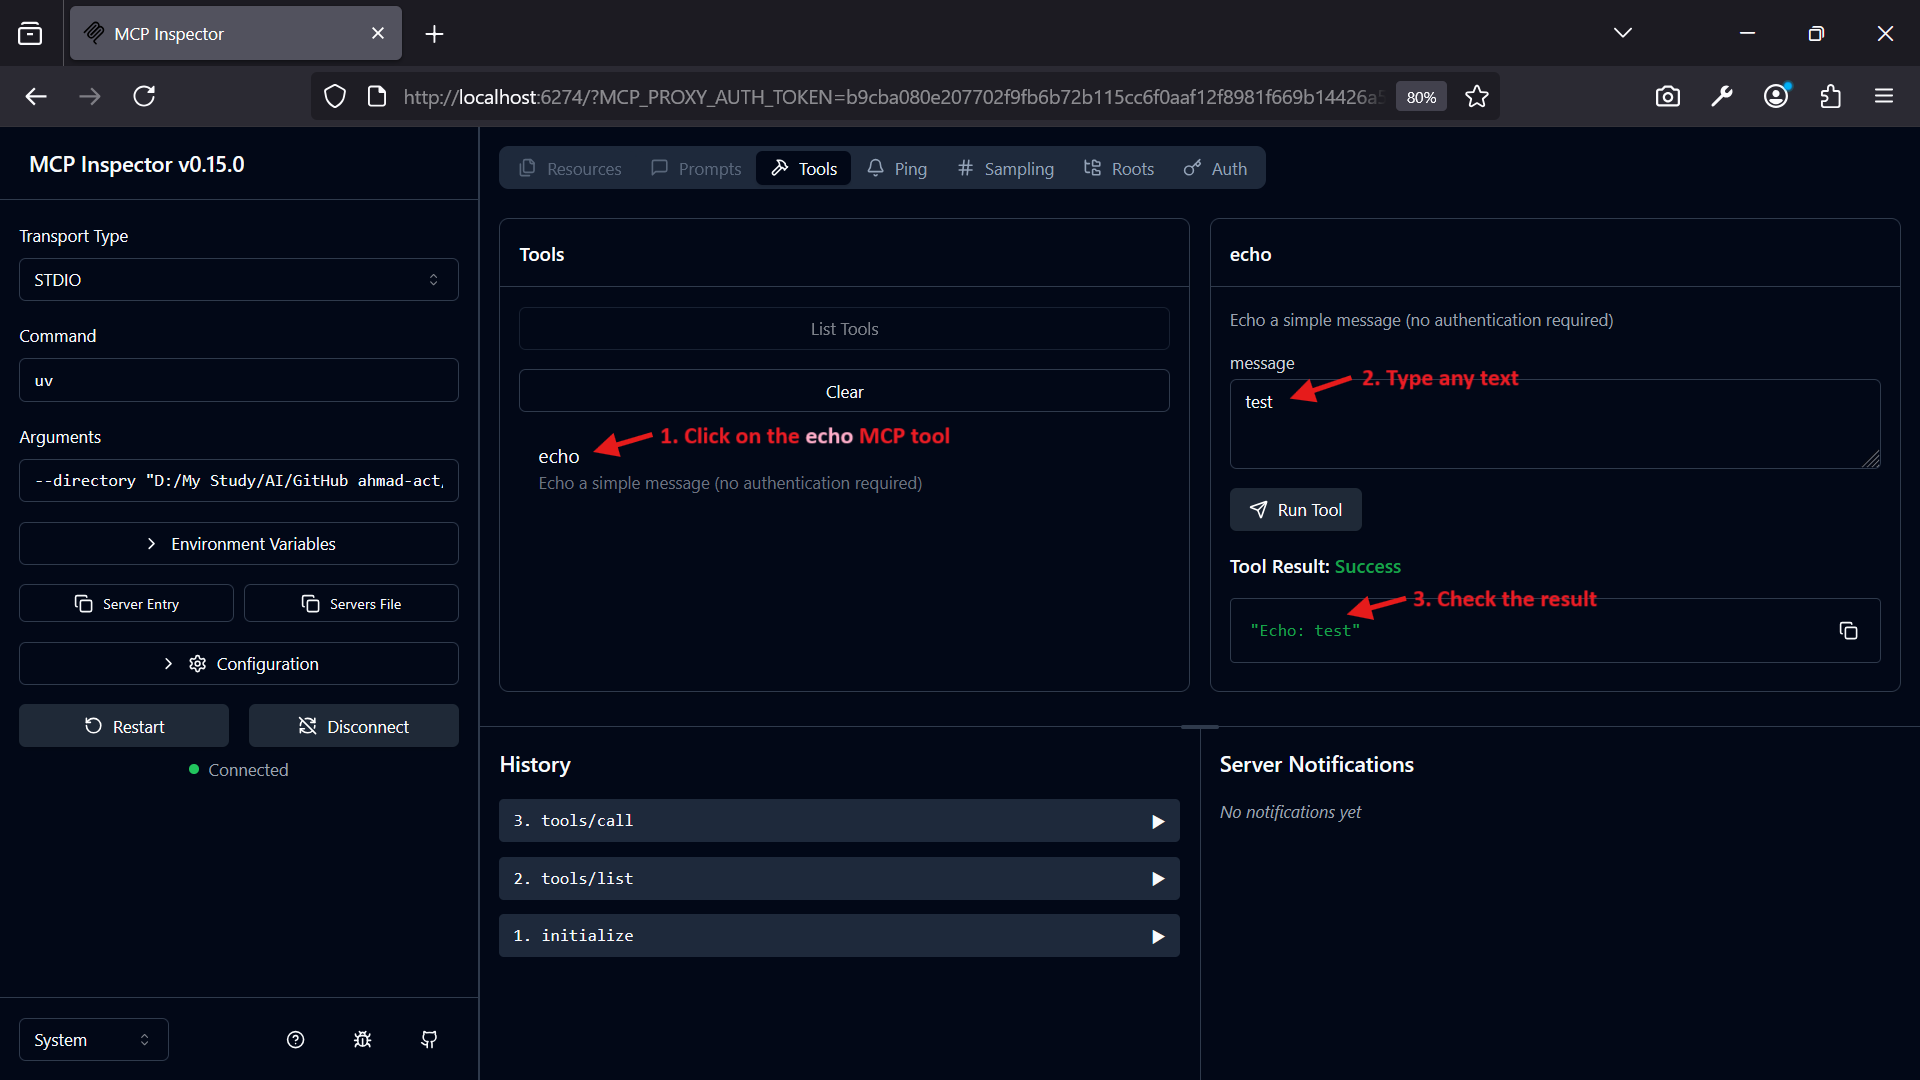This screenshot has width=1920, height=1080.
Task: Expand the tools/call history entry
Action: pyautogui.click(x=839, y=821)
